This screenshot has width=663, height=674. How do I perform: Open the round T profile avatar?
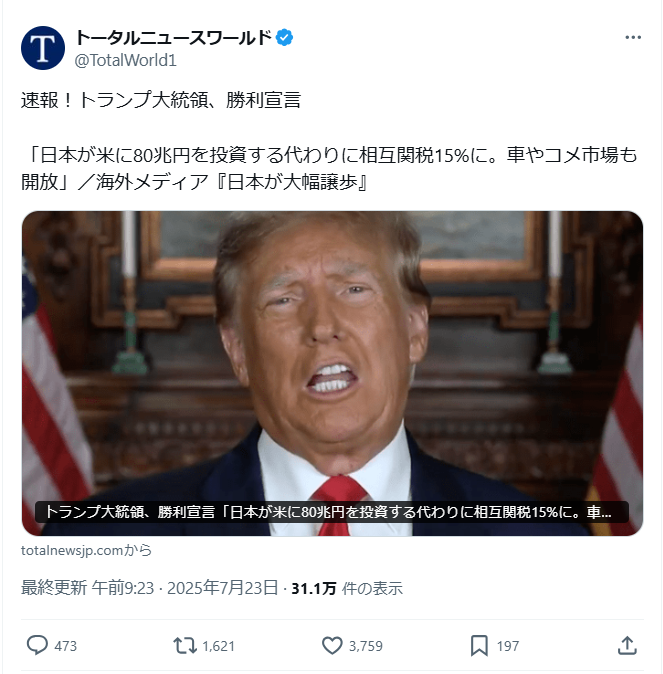point(43,48)
